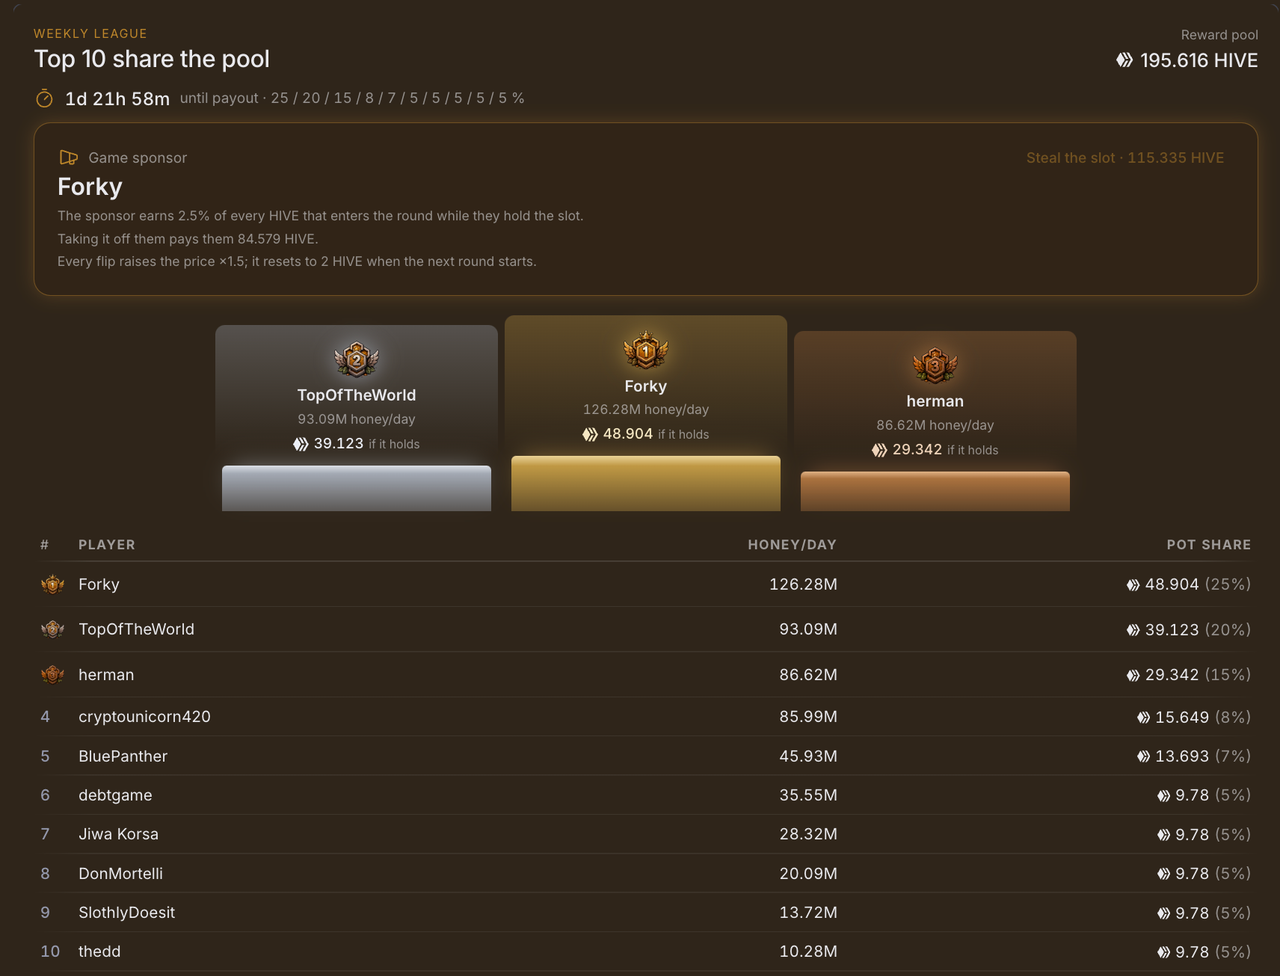Click the gold badge icon in Forky's table row
The width and height of the screenshot is (1280, 976).
click(x=52, y=584)
